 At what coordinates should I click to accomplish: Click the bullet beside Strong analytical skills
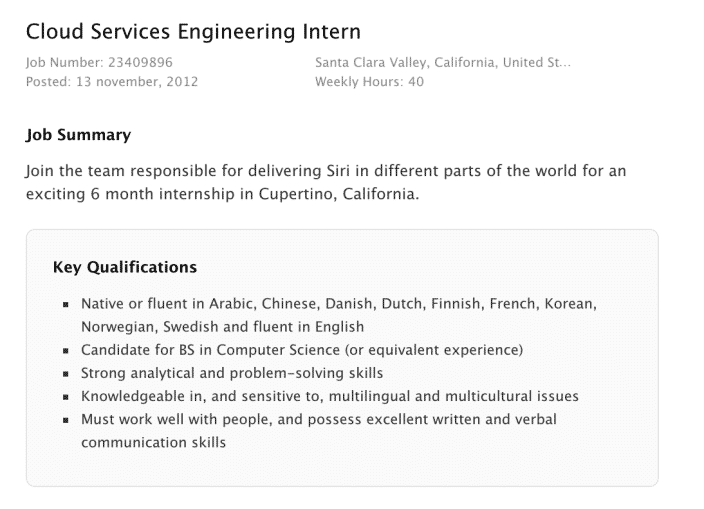point(65,374)
